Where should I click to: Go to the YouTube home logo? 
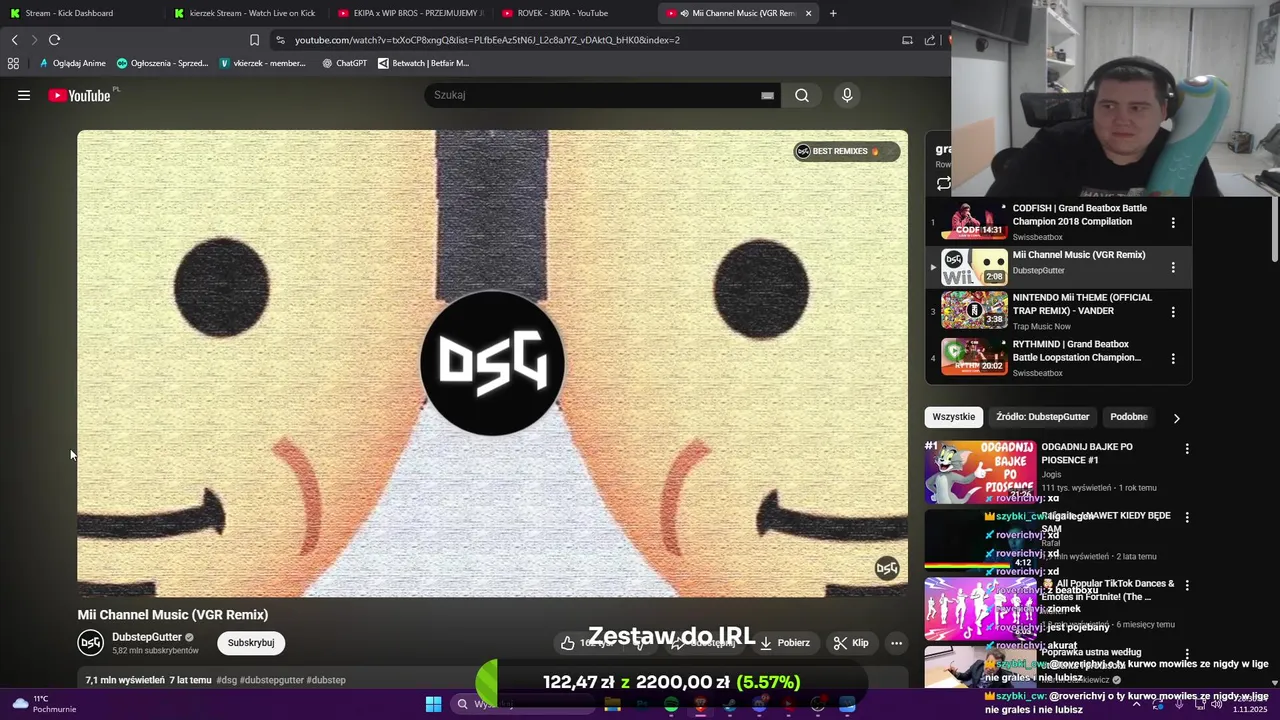tap(80, 95)
